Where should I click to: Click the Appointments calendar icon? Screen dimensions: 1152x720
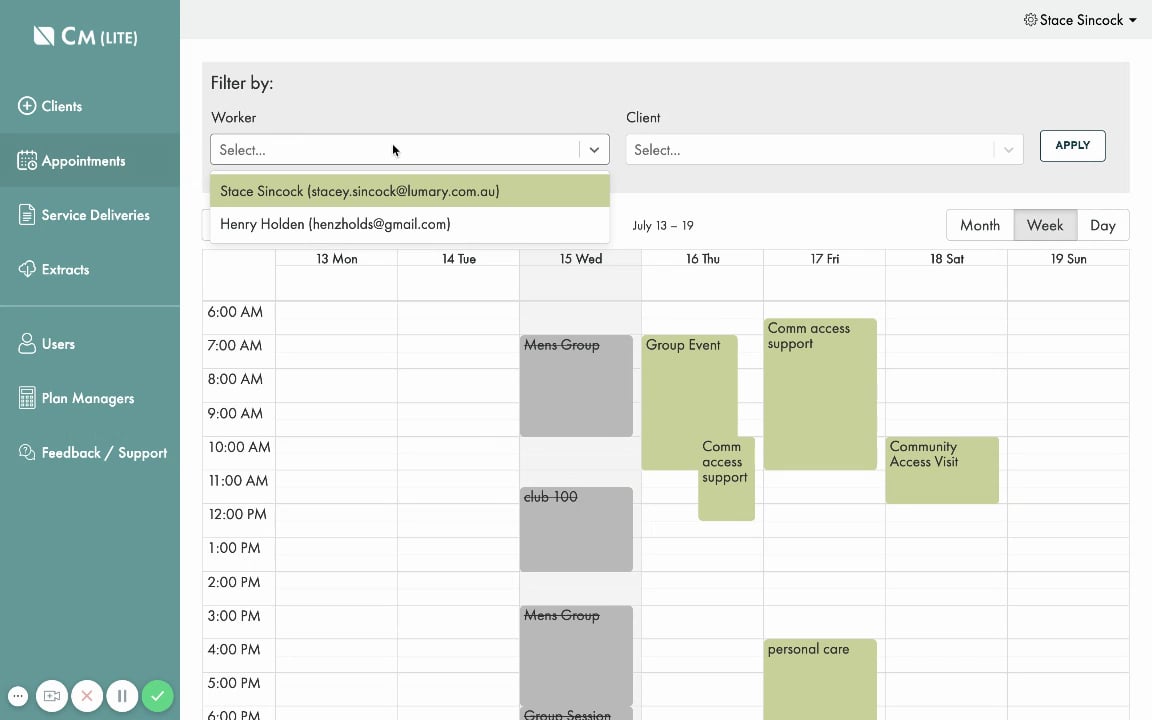tap(27, 160)
